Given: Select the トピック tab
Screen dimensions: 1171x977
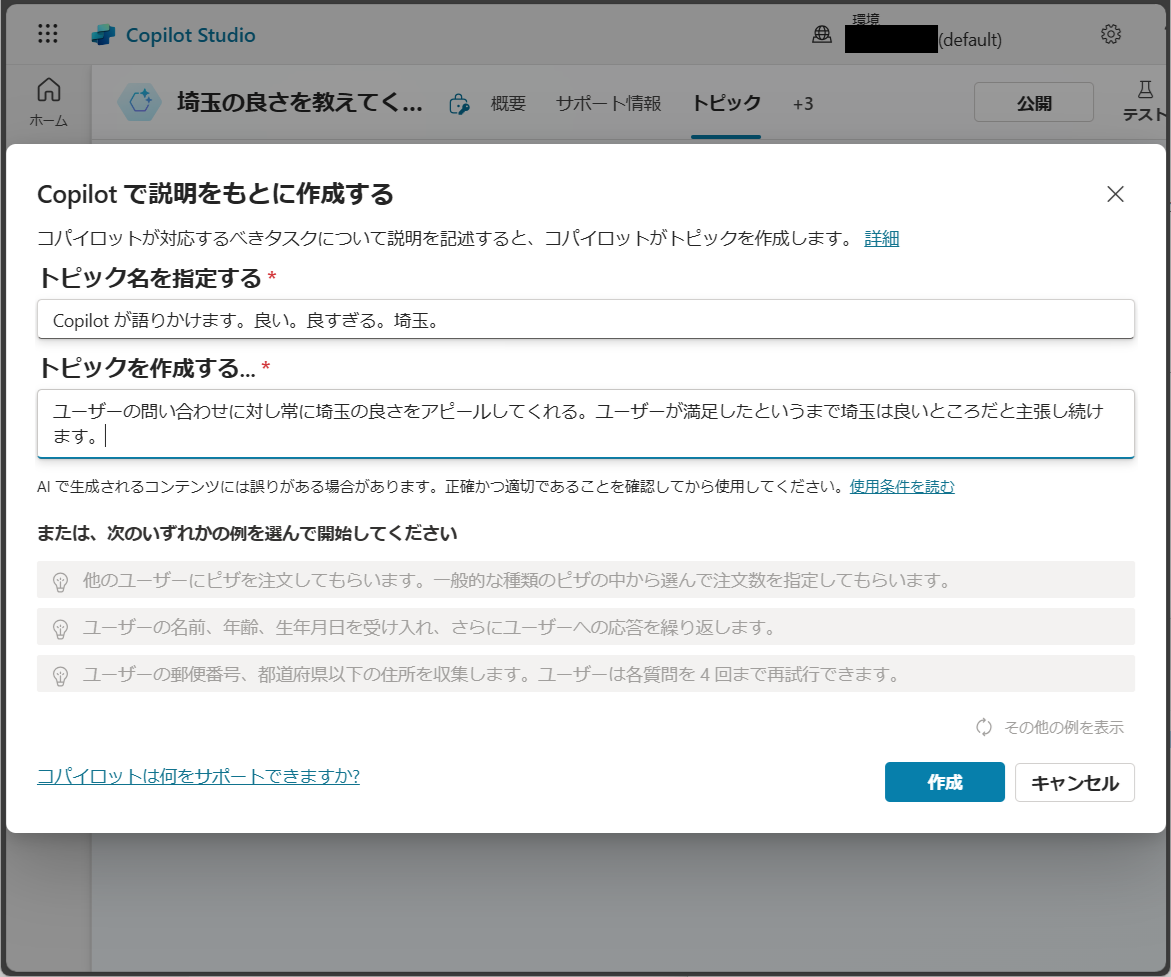Looking at the screenshot, I should [x=726, y=103].
